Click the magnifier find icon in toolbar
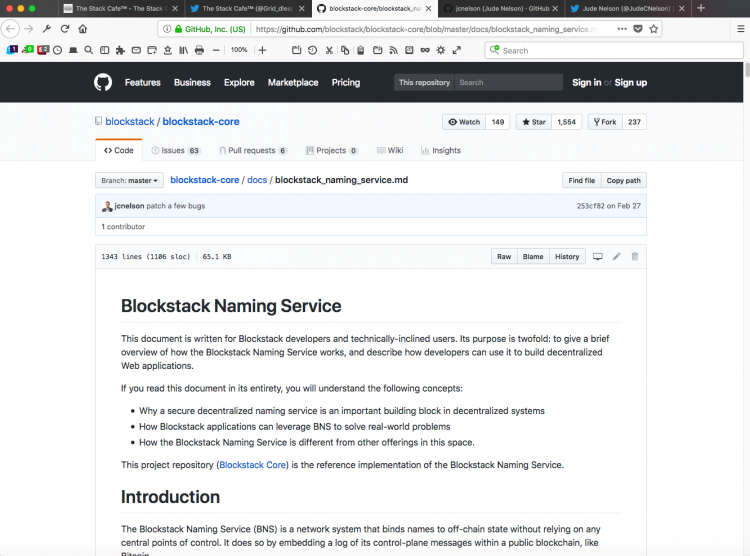Screen dimensions: 750x556 click(x=88, y=50)
